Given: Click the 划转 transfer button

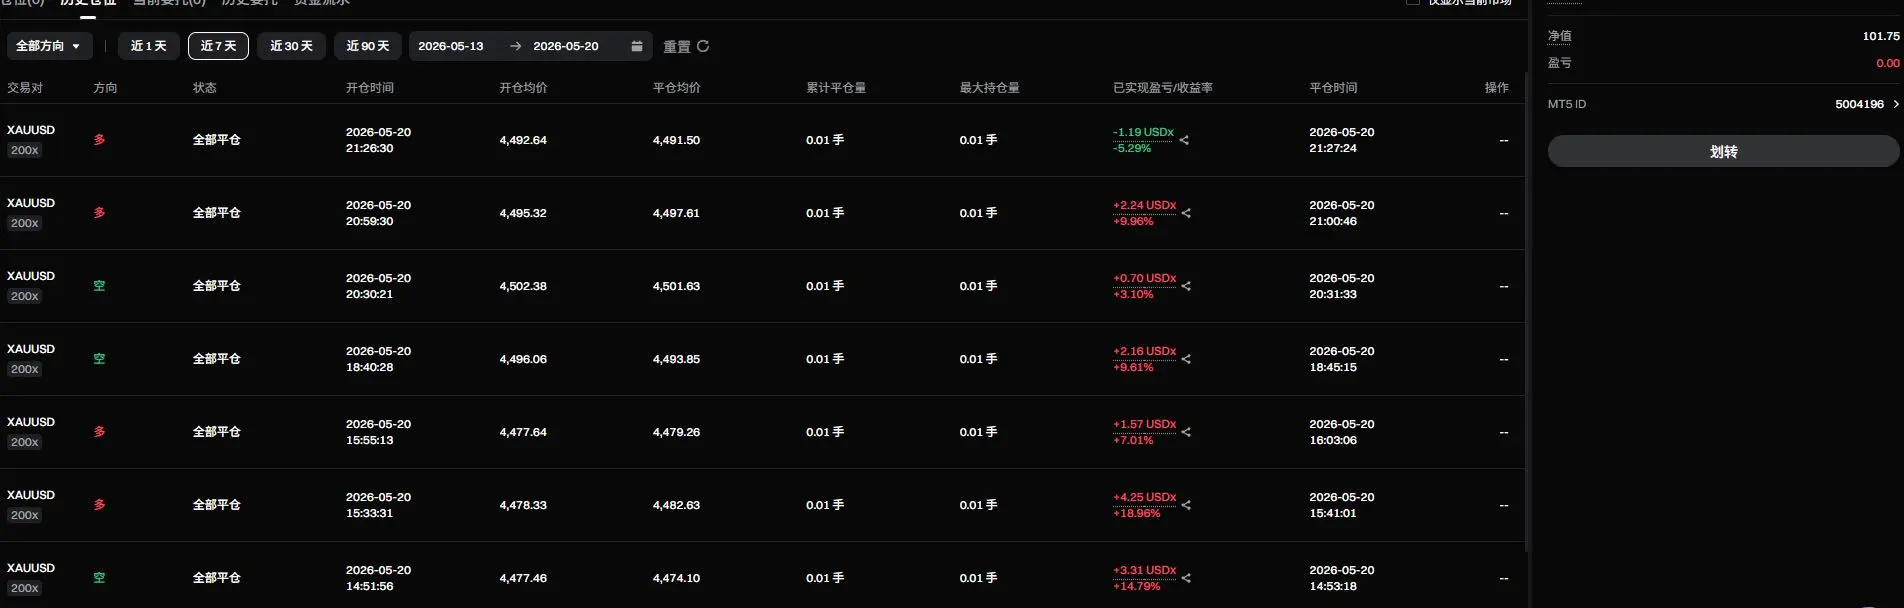Looking at the screenshot, I should [x=1723, y=151].
